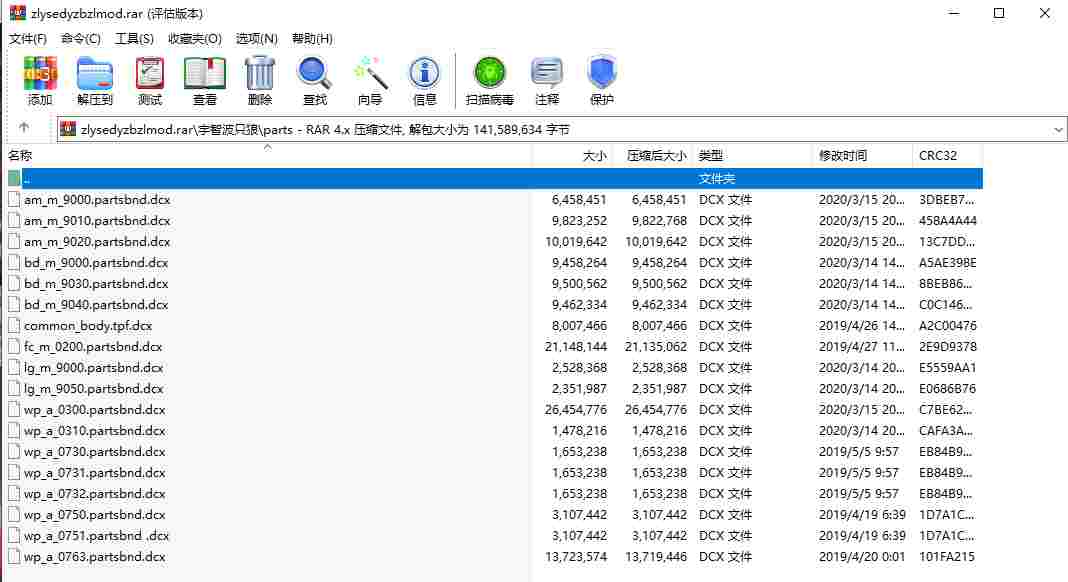Click the parent folder icon in list
This screenshot has height=582, width=1068.
14,179
